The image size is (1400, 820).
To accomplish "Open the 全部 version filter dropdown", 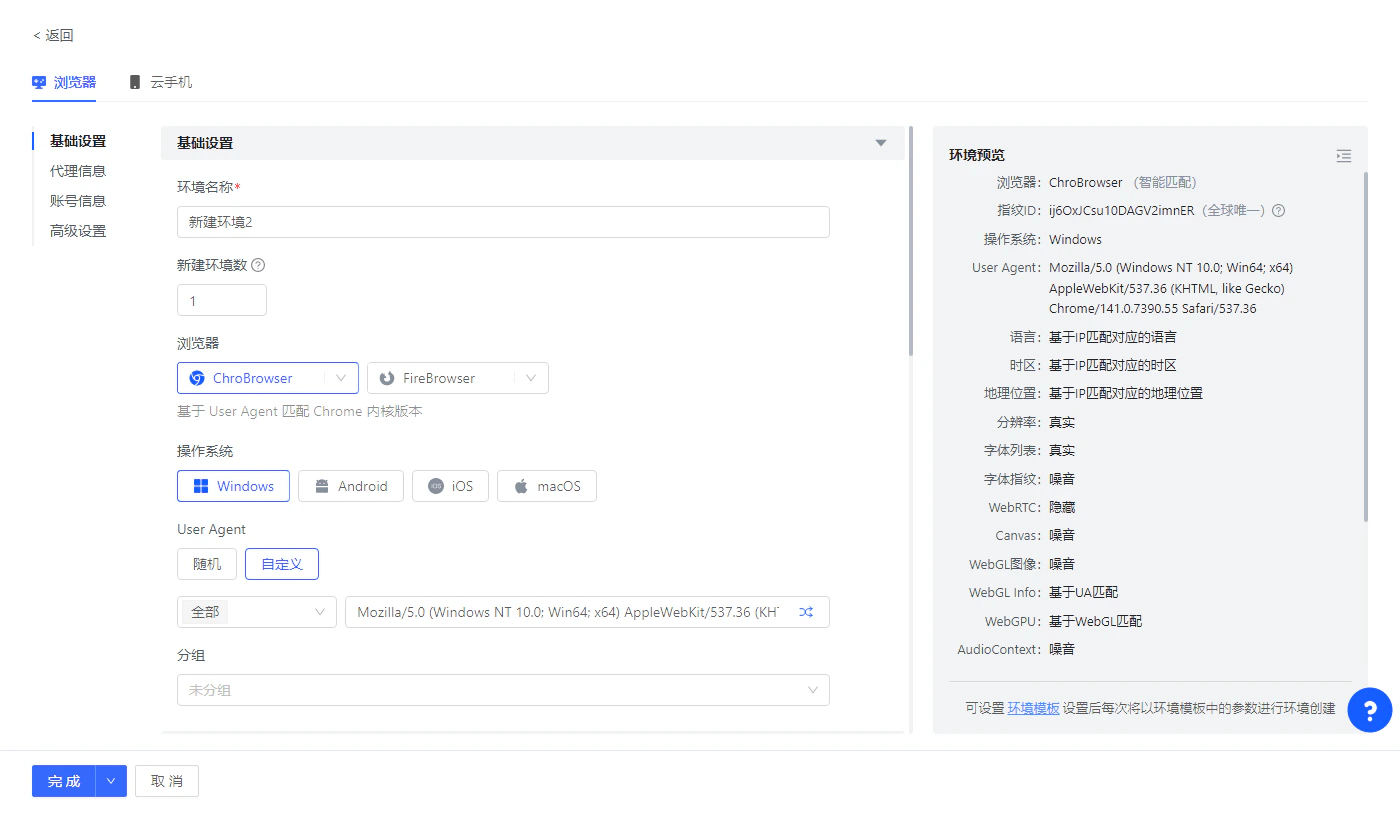I will [x=257, y=612].
